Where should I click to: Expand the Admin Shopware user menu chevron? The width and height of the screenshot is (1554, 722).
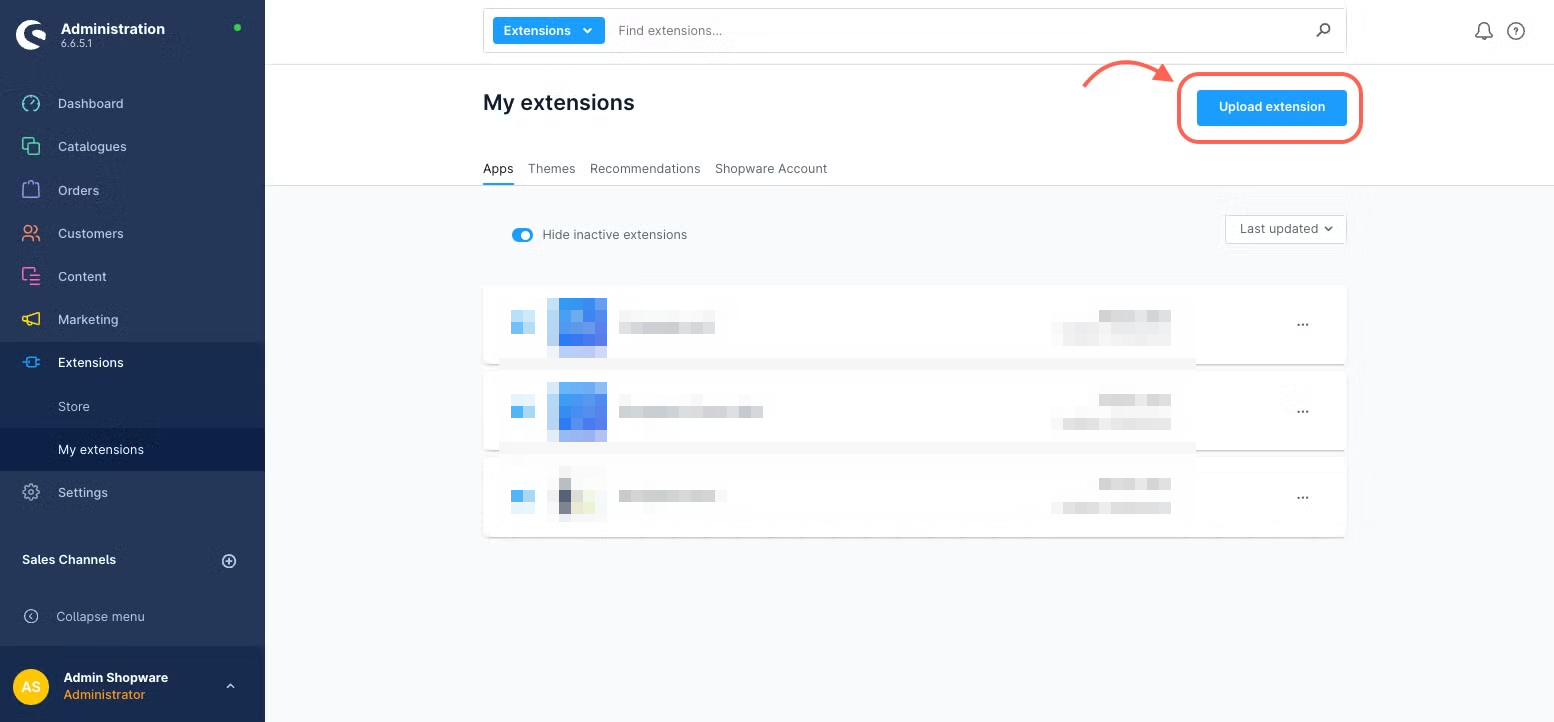point(230,686)
